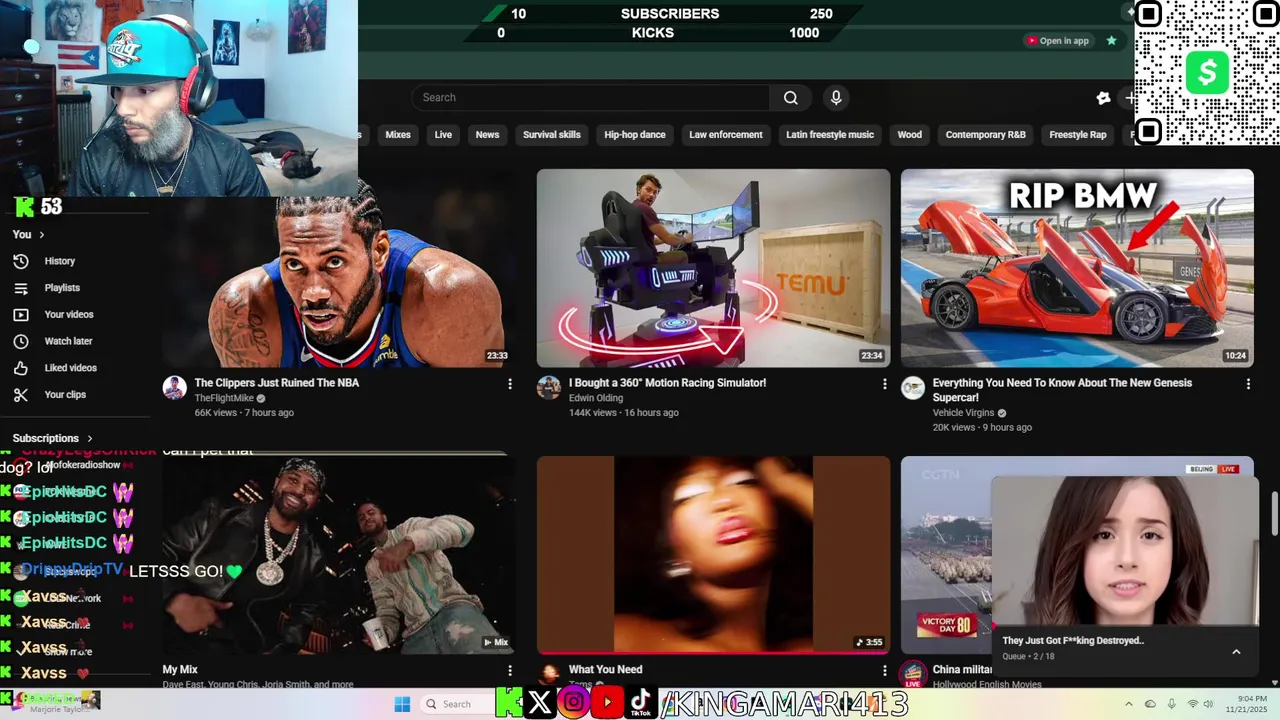This screenshot has width=1280, height=720.
Task: Click the vertical page scrollbar thumb
Action: pyautogui.click(x=1274, y=514)
